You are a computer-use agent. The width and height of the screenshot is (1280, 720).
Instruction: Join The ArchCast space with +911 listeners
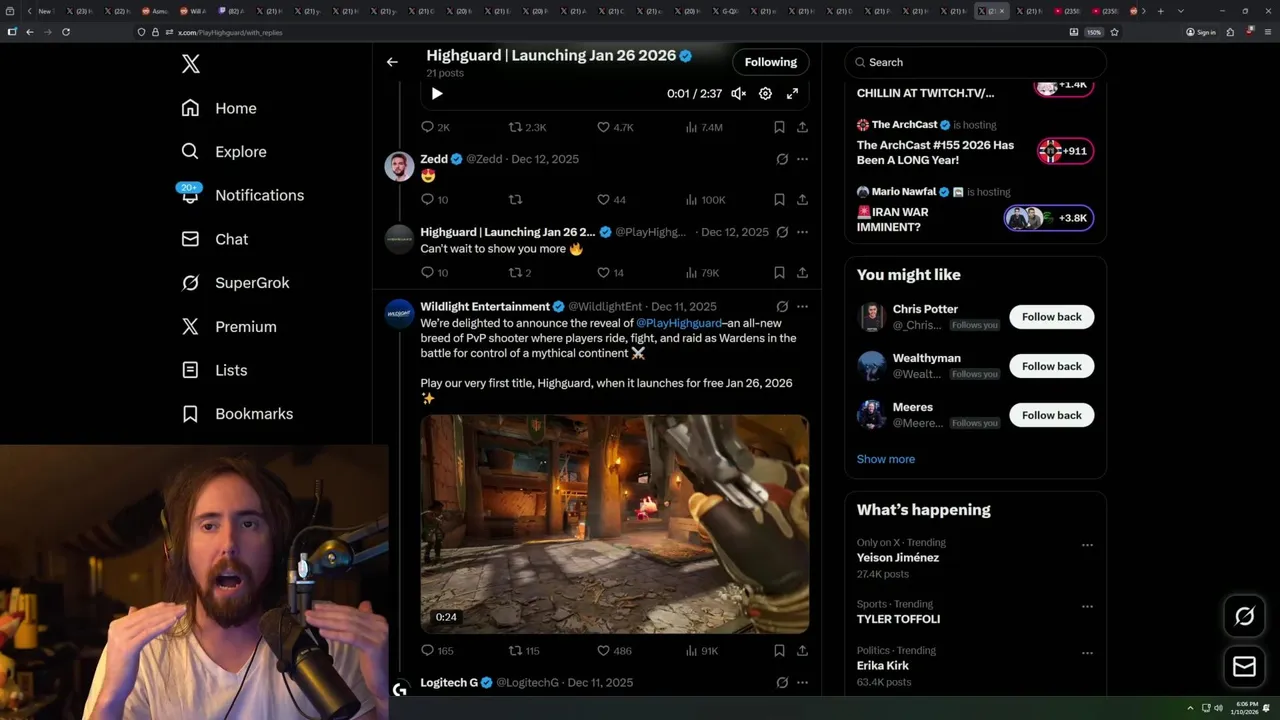coord(1065,151)
